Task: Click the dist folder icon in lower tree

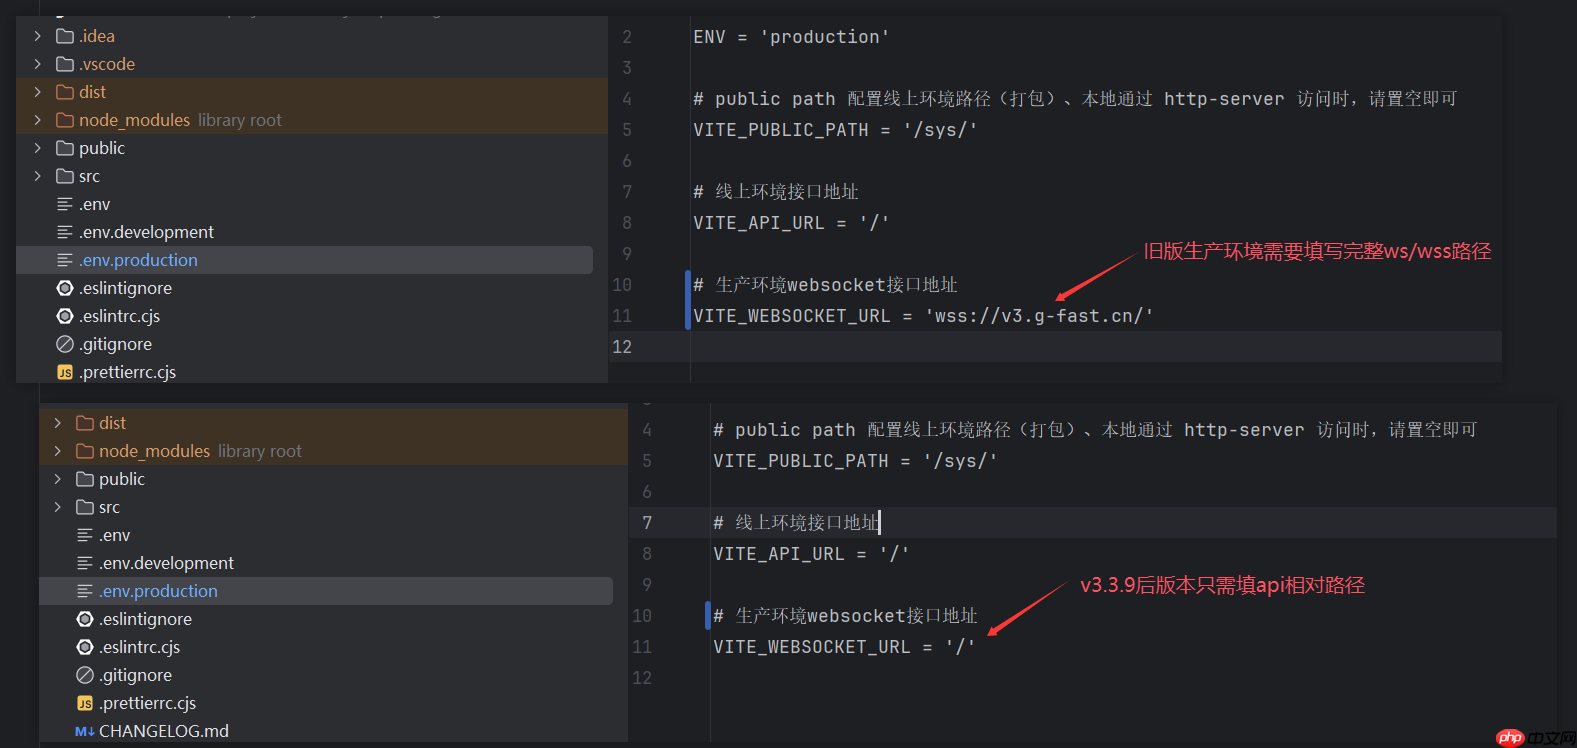Action: pos(85,423)
